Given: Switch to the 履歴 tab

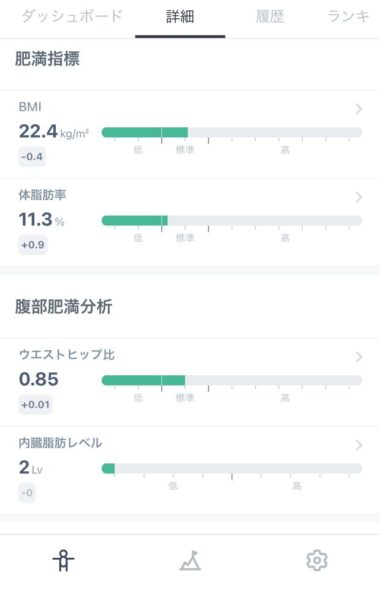Looking at the screenshot, I should pyautogui.click(x=270, y=16).
